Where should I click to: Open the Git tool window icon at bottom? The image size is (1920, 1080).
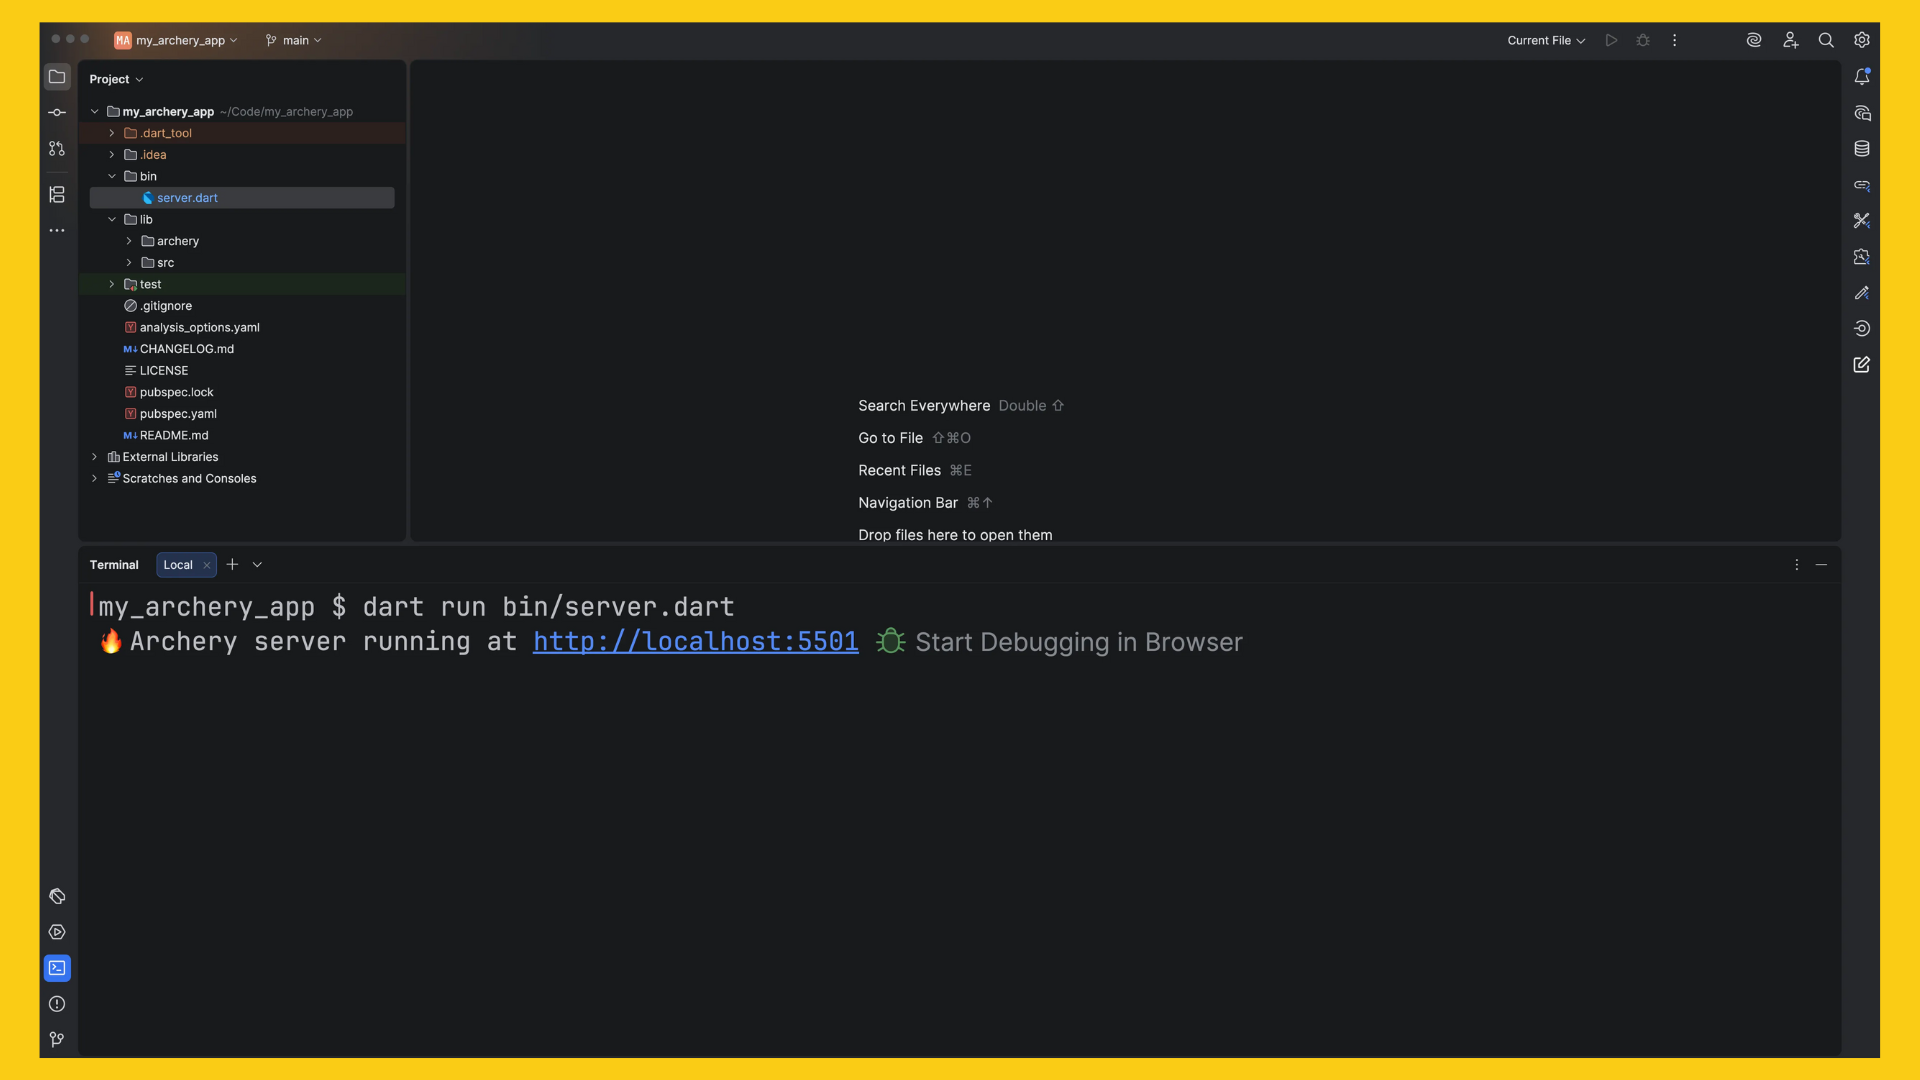tap(57, 1039)
